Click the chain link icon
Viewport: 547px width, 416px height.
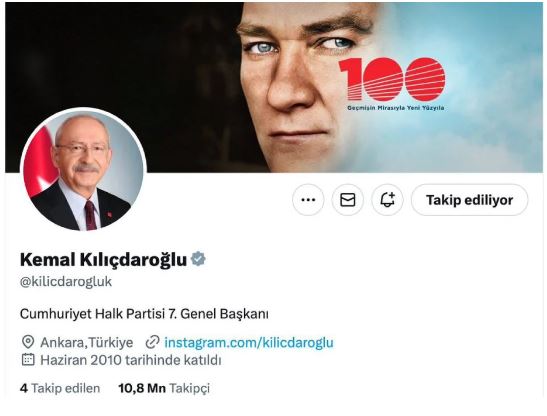coord(152,342)
